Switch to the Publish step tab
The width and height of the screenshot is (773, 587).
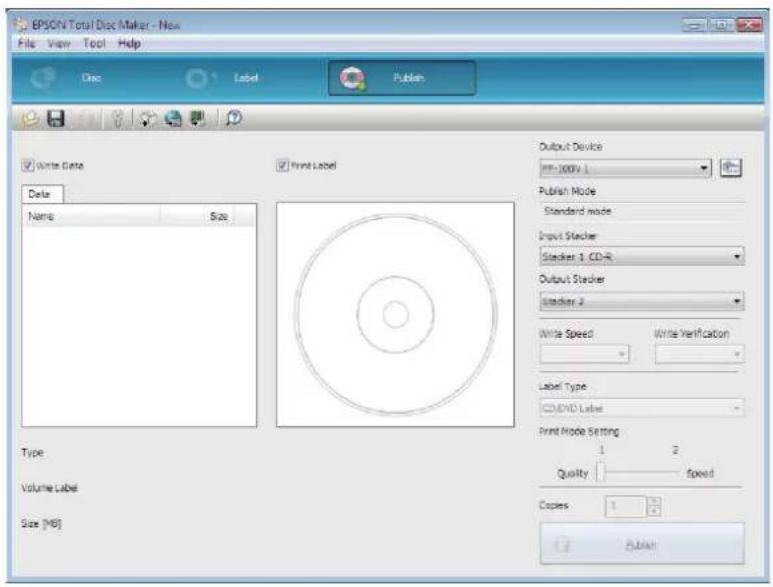click(x=402, y=78)
